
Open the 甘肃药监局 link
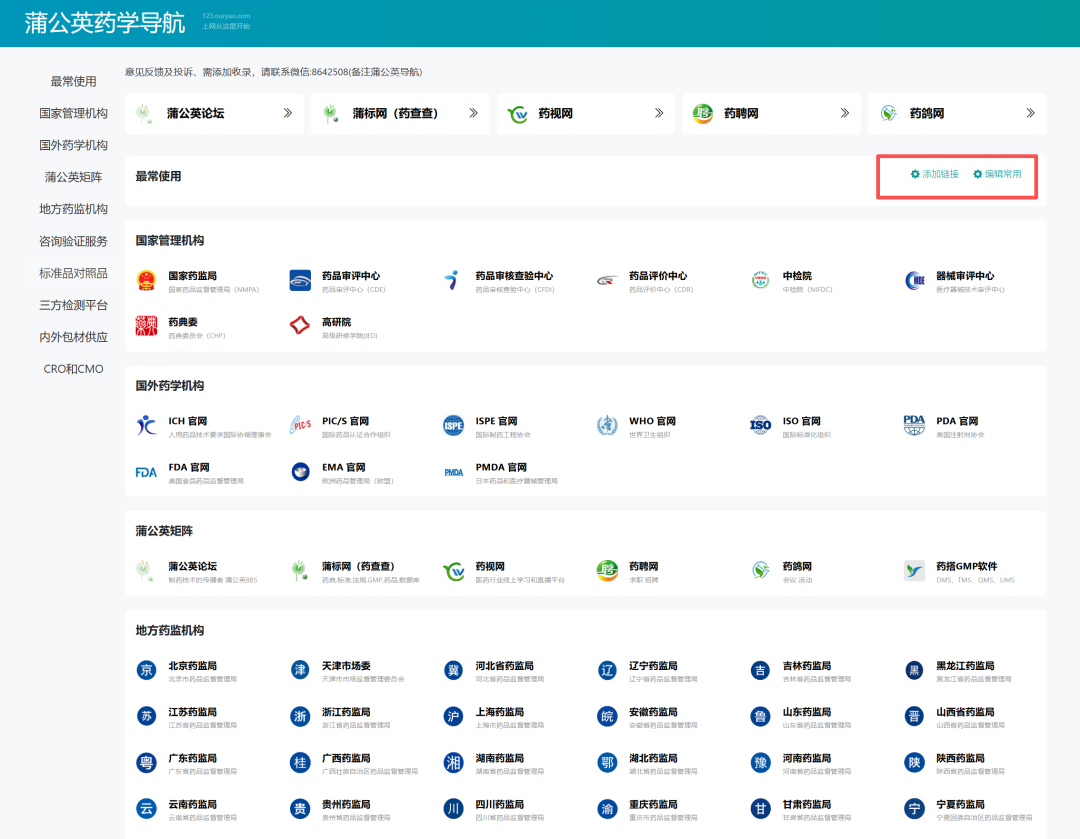click(807, 804)
